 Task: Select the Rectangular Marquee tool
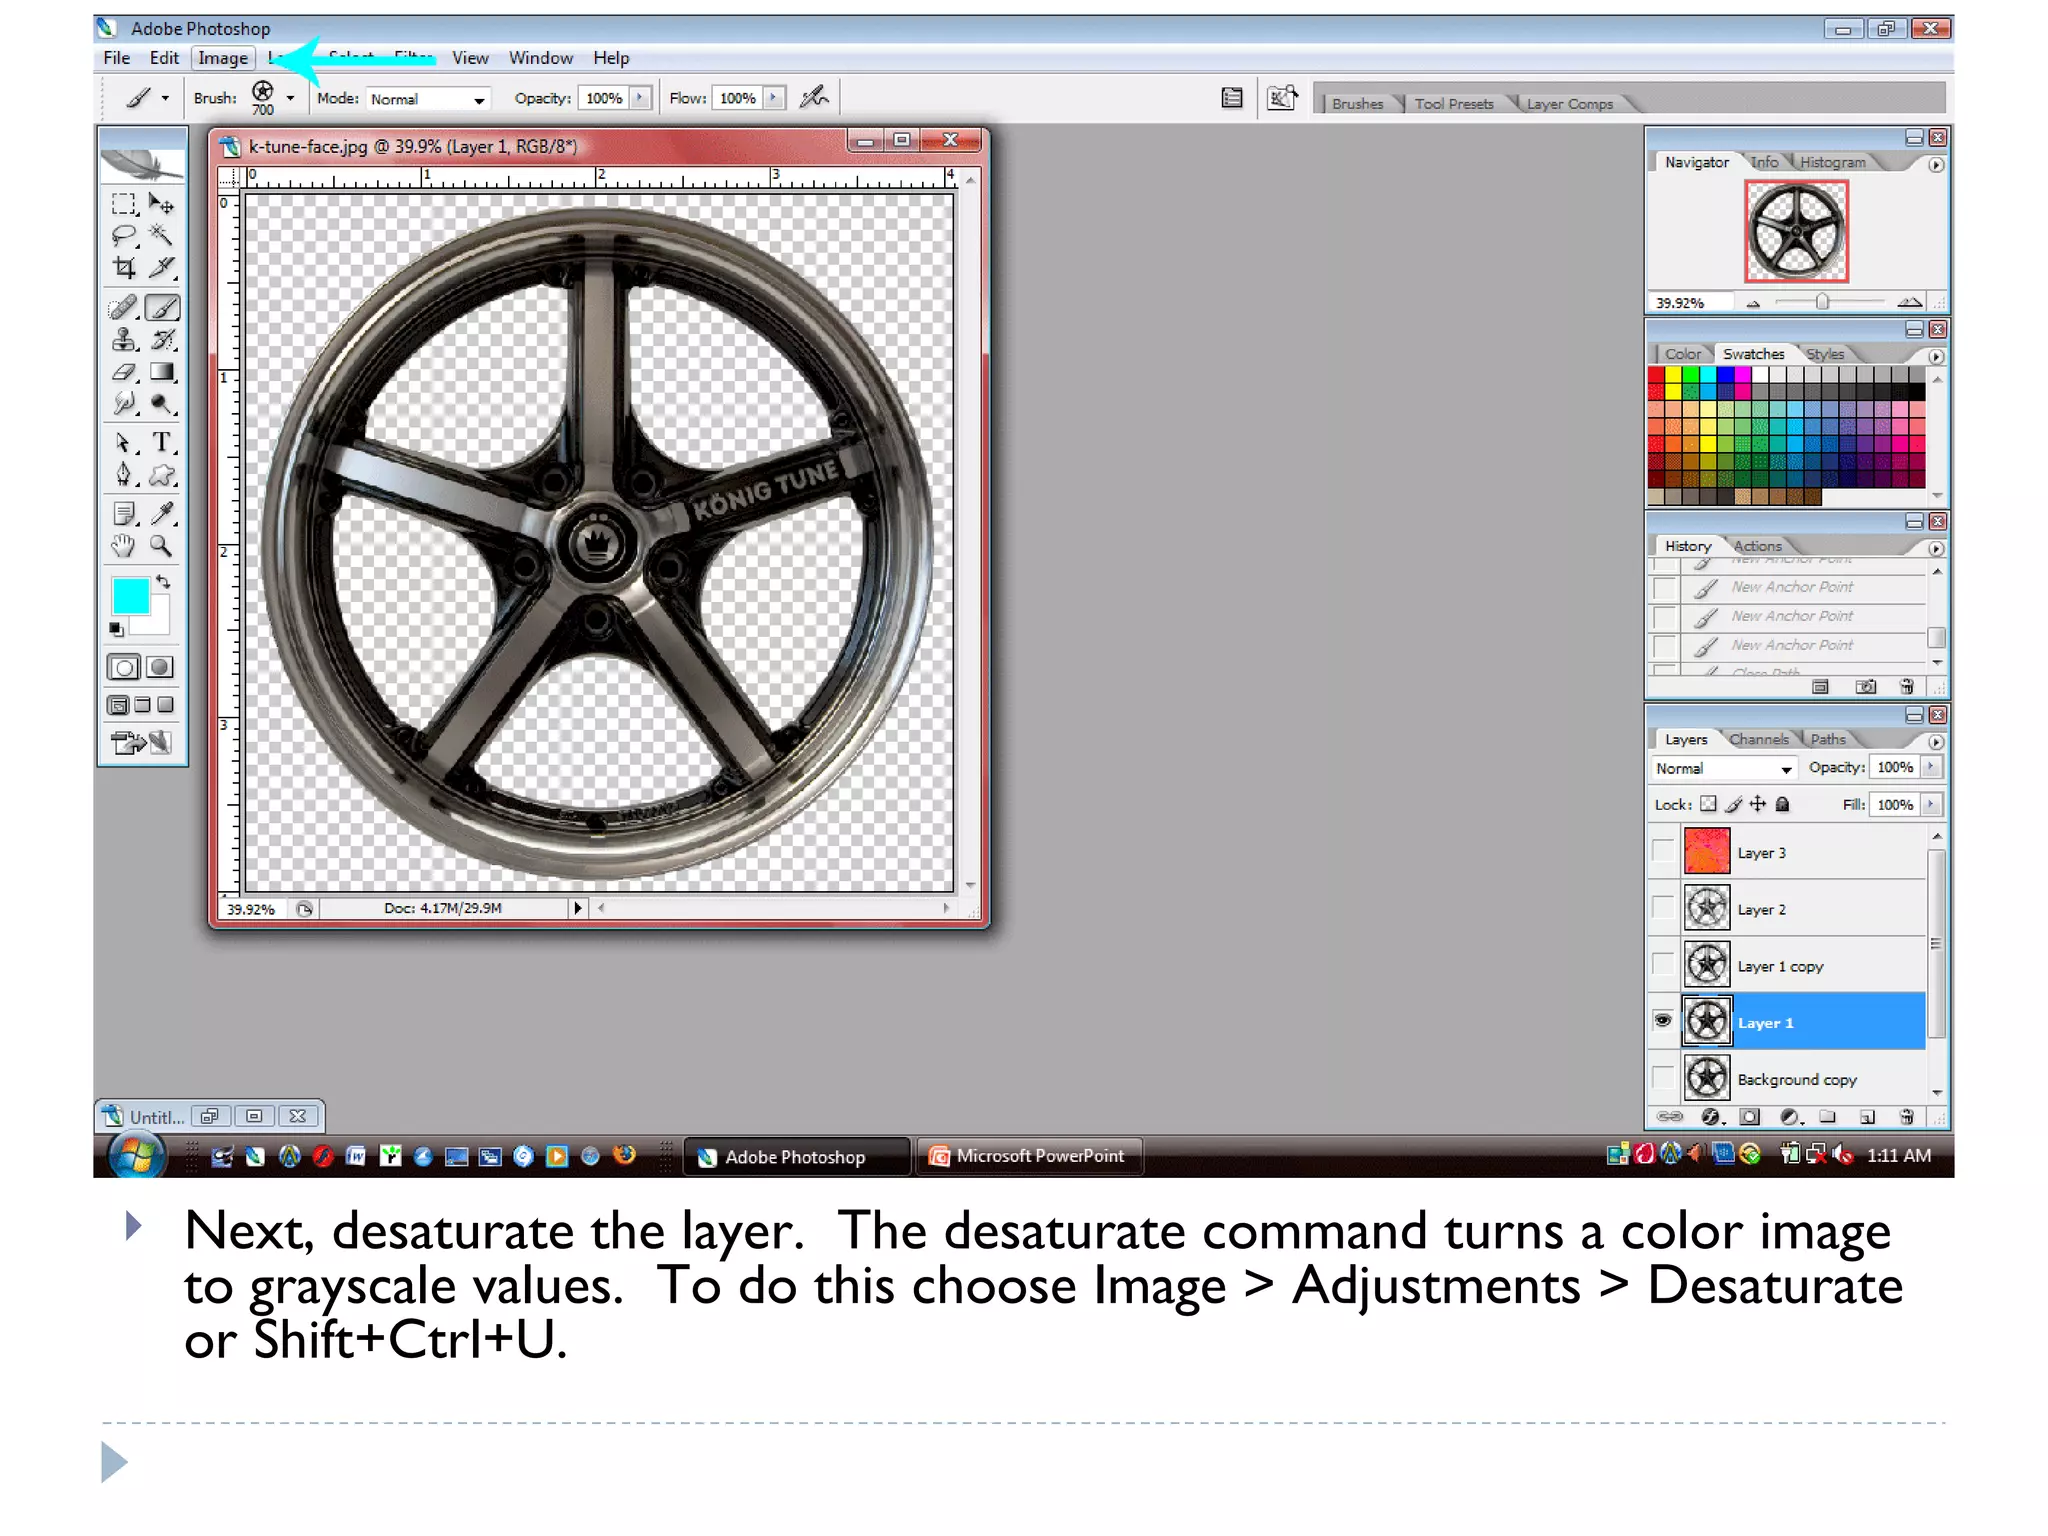[x=124, y=204]
